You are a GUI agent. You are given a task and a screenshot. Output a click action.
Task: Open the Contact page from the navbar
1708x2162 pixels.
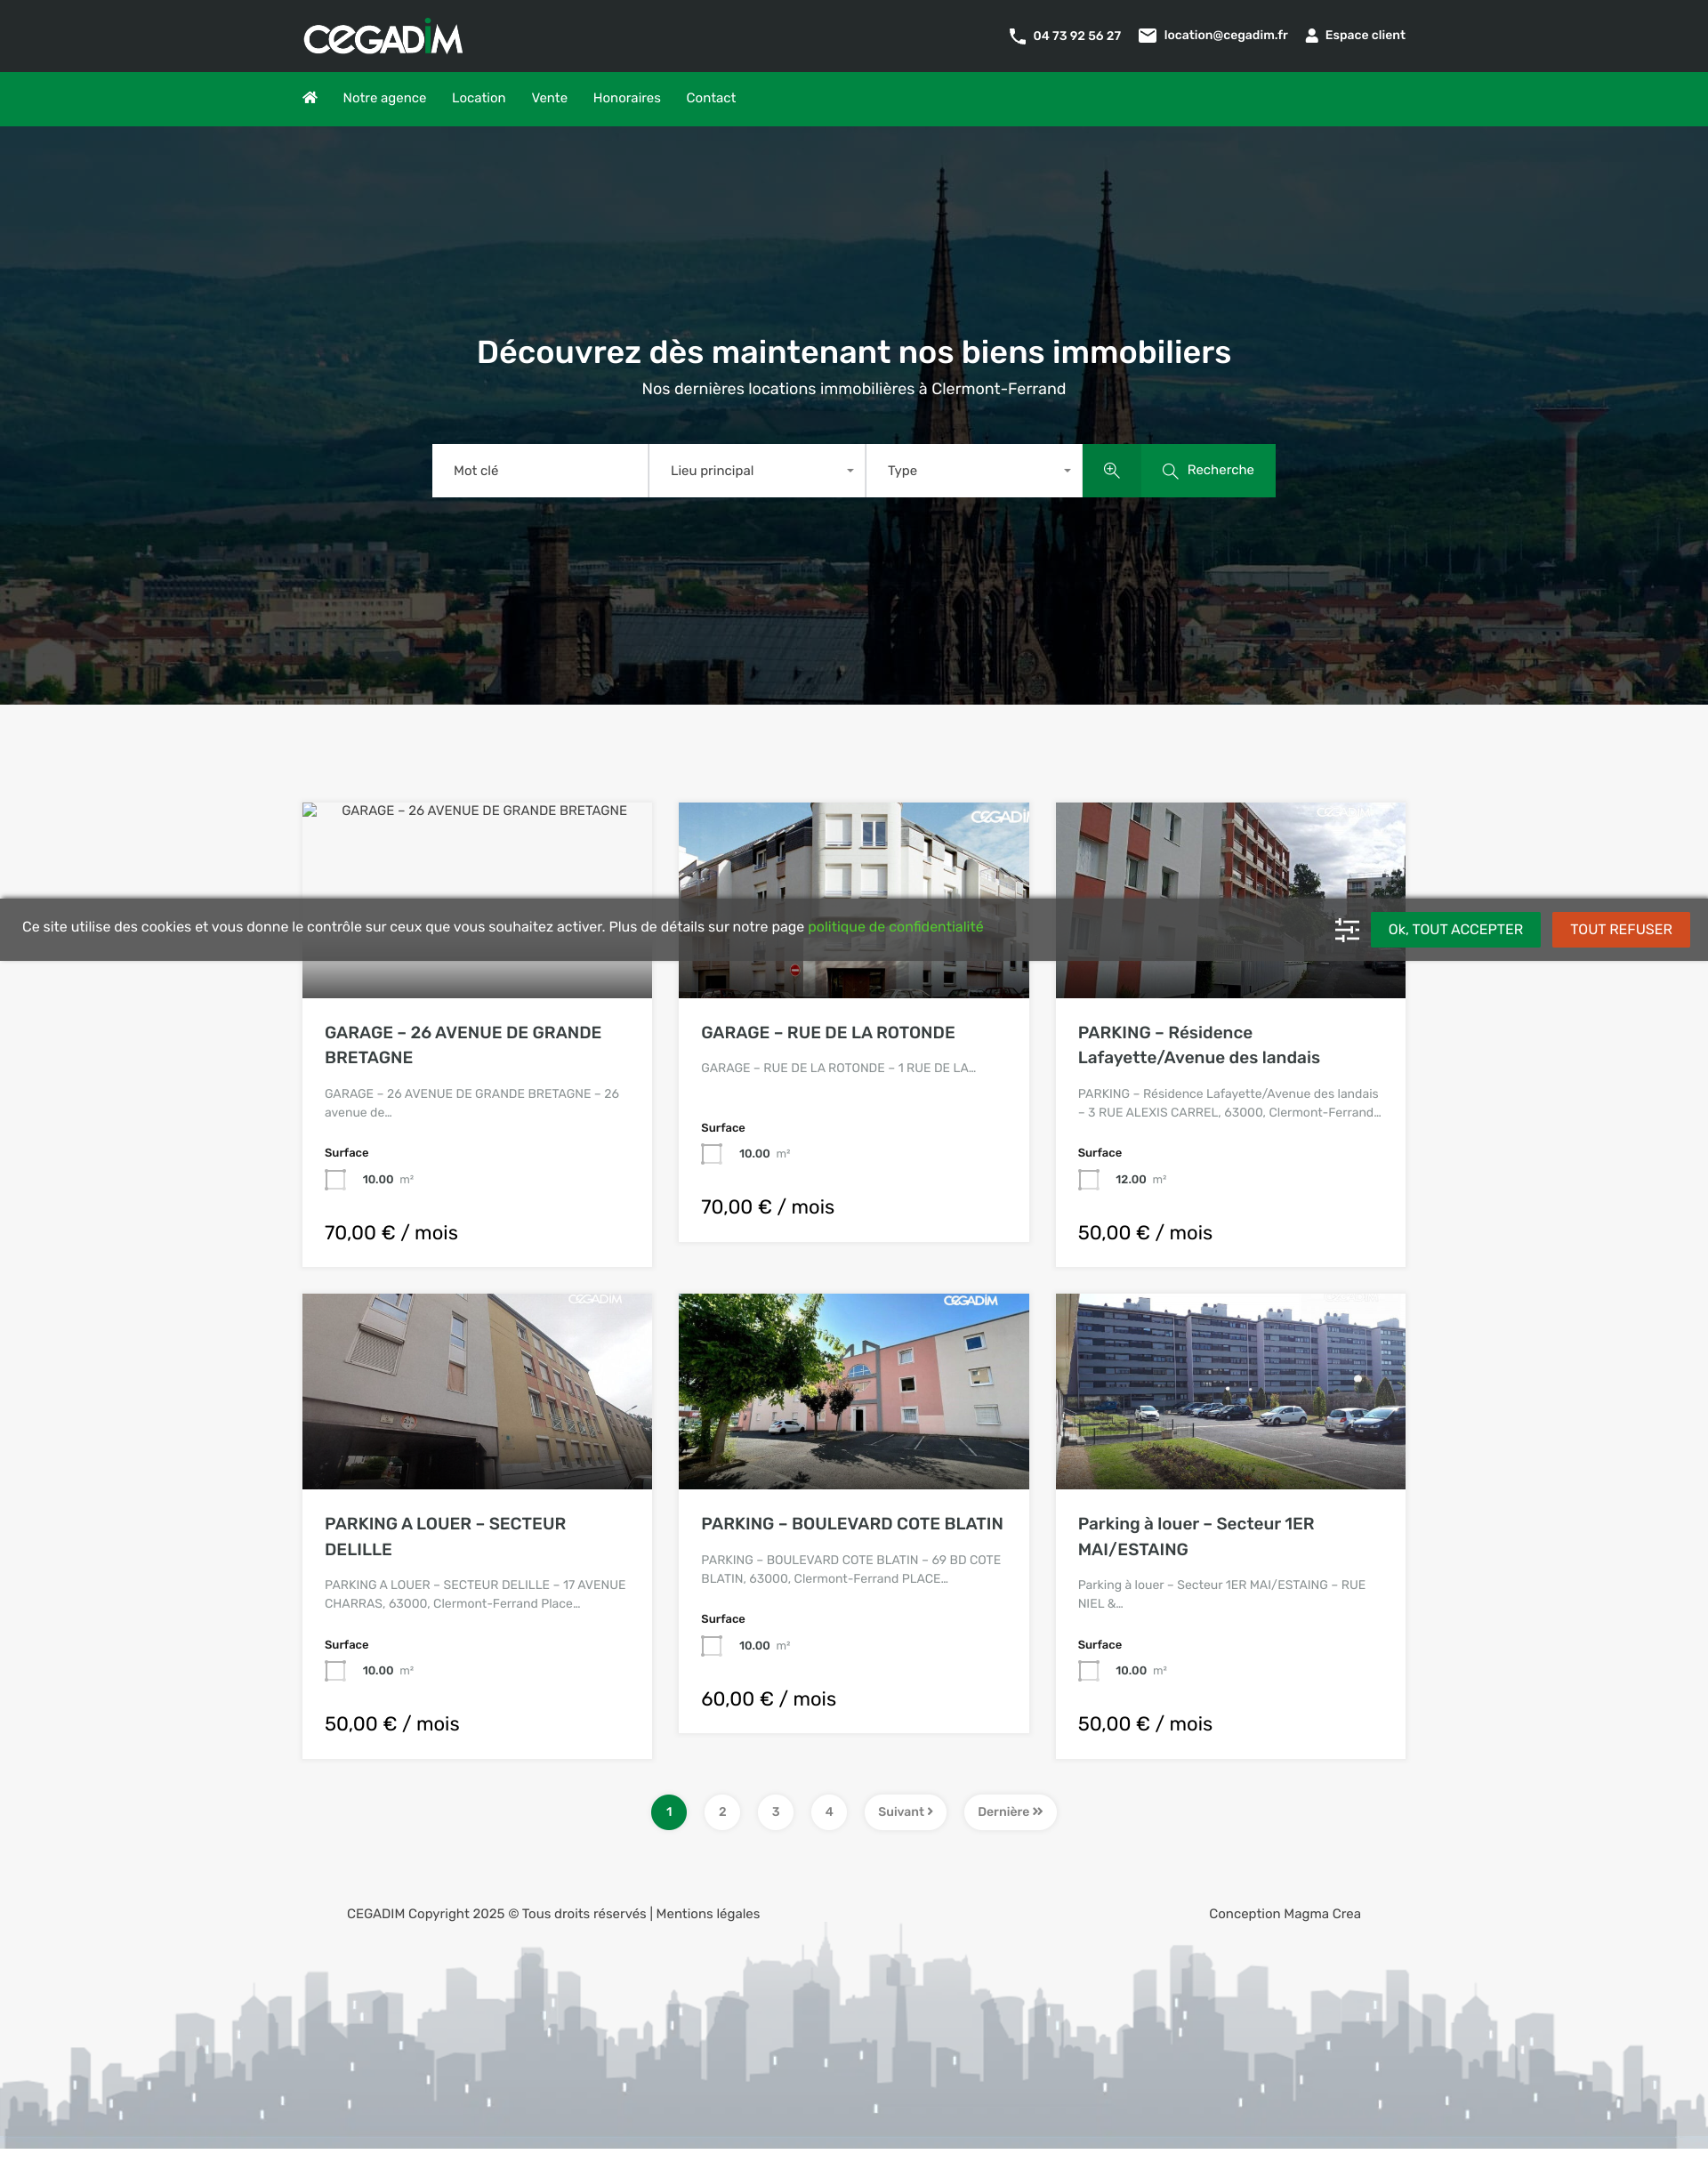coord(710,98)
